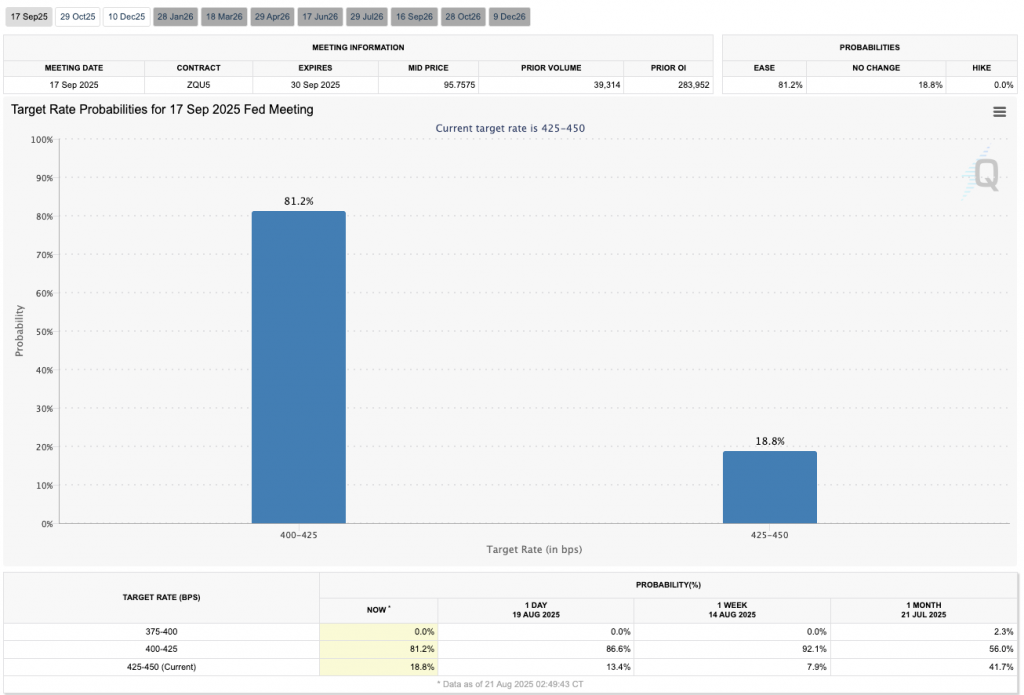Click the ZQU5 contract cell
1024x695 pixels.
coord(198,85)
